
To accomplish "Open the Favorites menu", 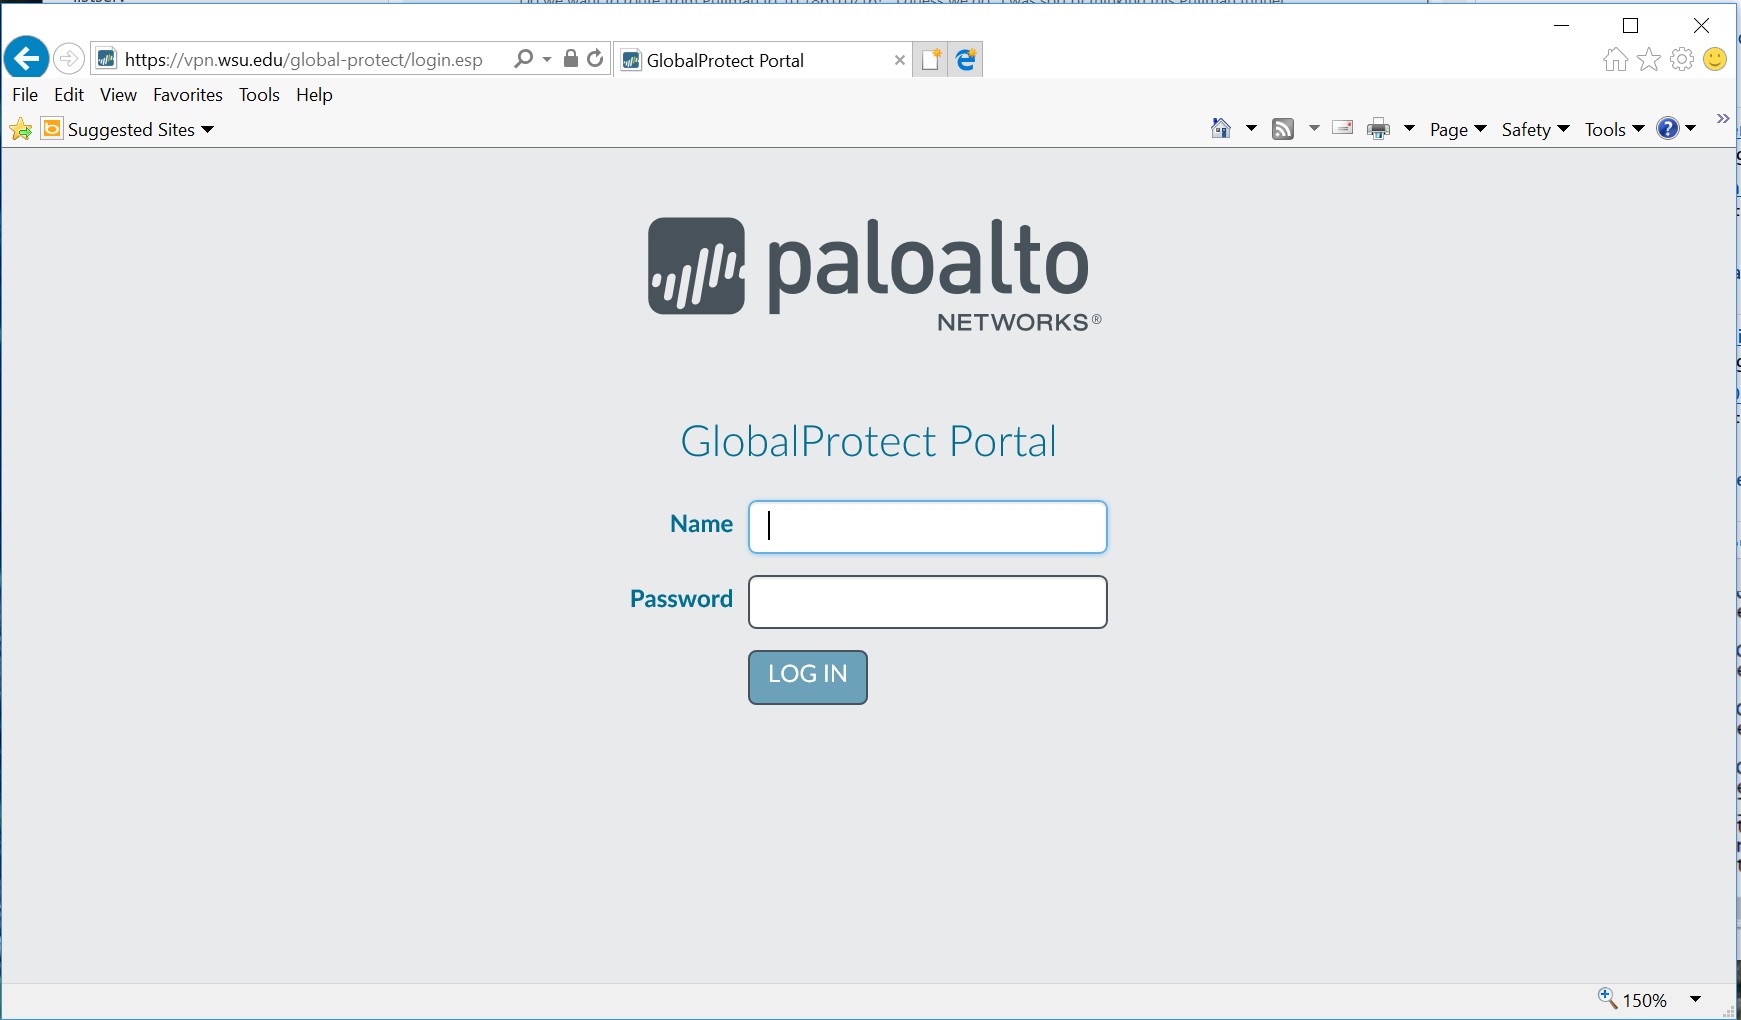I will click(188, 95).
